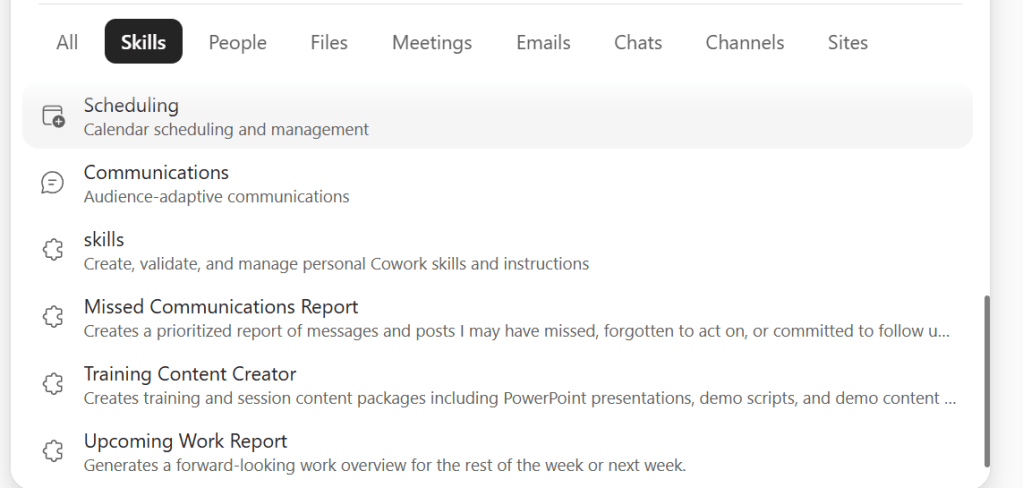Select the Skills filter tab
The image size is (1023, 488).
point(143,42)
